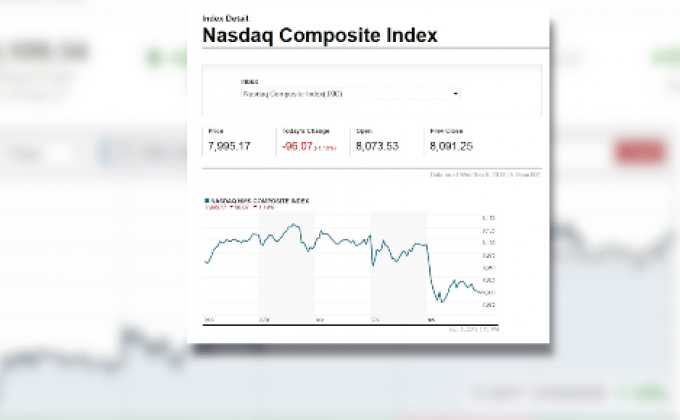Click the Open value 8,073.53
The width and height of the screenshot is (680, 420).
coord(378,146)
